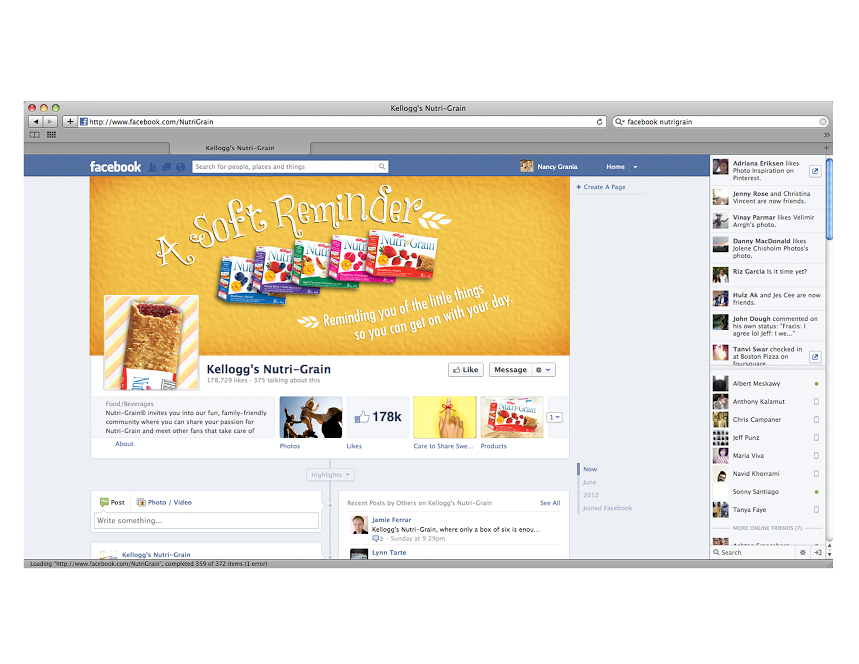Image resolution: width=859 pixels, height=664 pixels.
Task: Hide chat sidebar with arrow icon
Action: click(817, 552)
